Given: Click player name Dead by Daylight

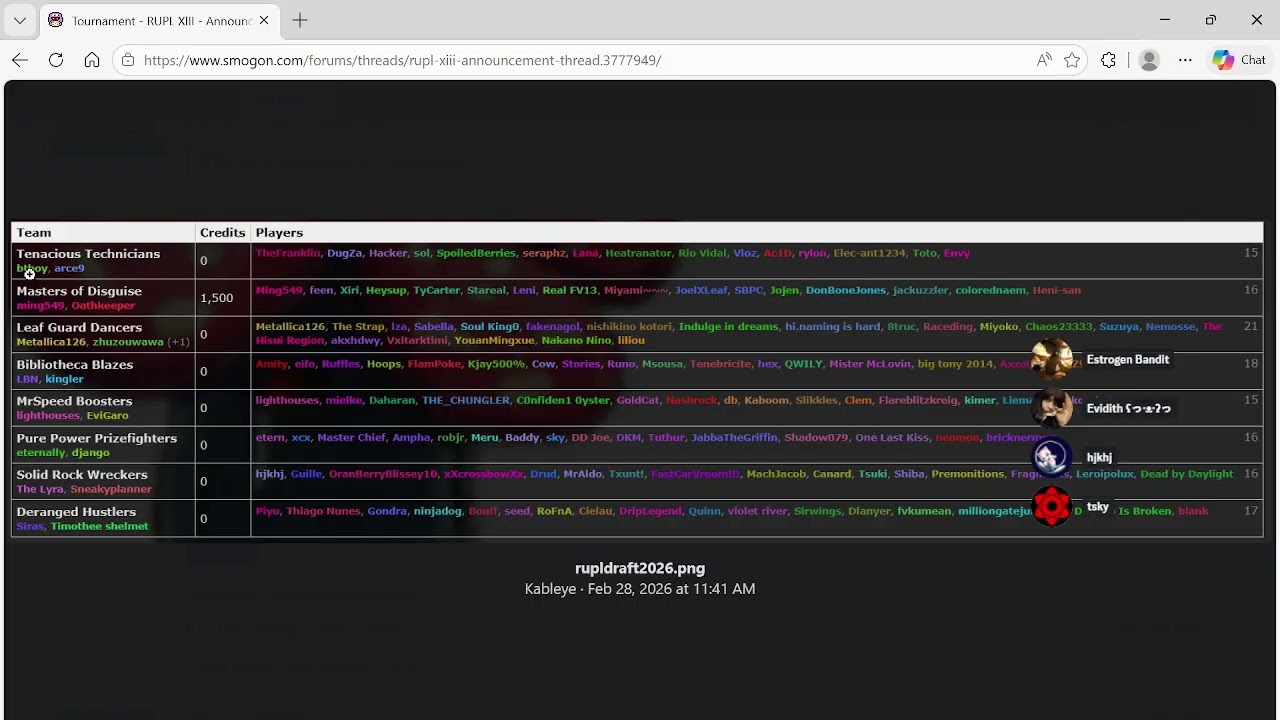Looking at the screenshot, I should [x=1187, y=474].
